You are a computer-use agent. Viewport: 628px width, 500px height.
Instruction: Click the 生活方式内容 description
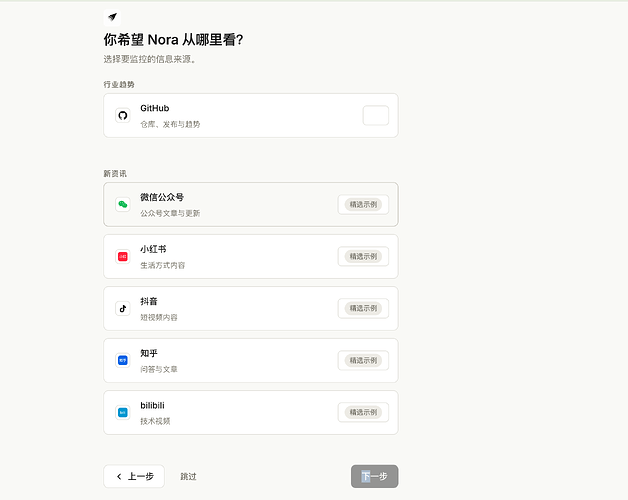click(x=163, y=265)
